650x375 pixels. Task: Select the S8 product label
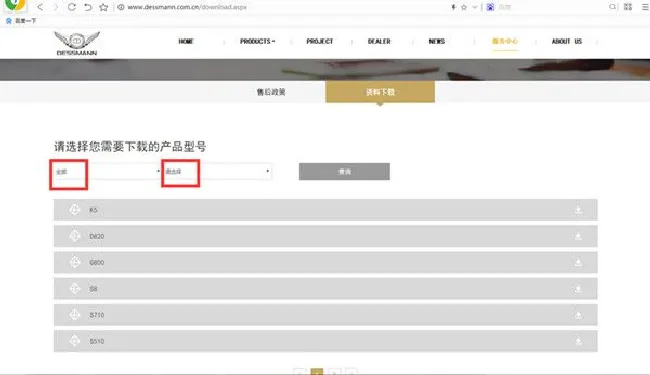[x=93, y=289]
